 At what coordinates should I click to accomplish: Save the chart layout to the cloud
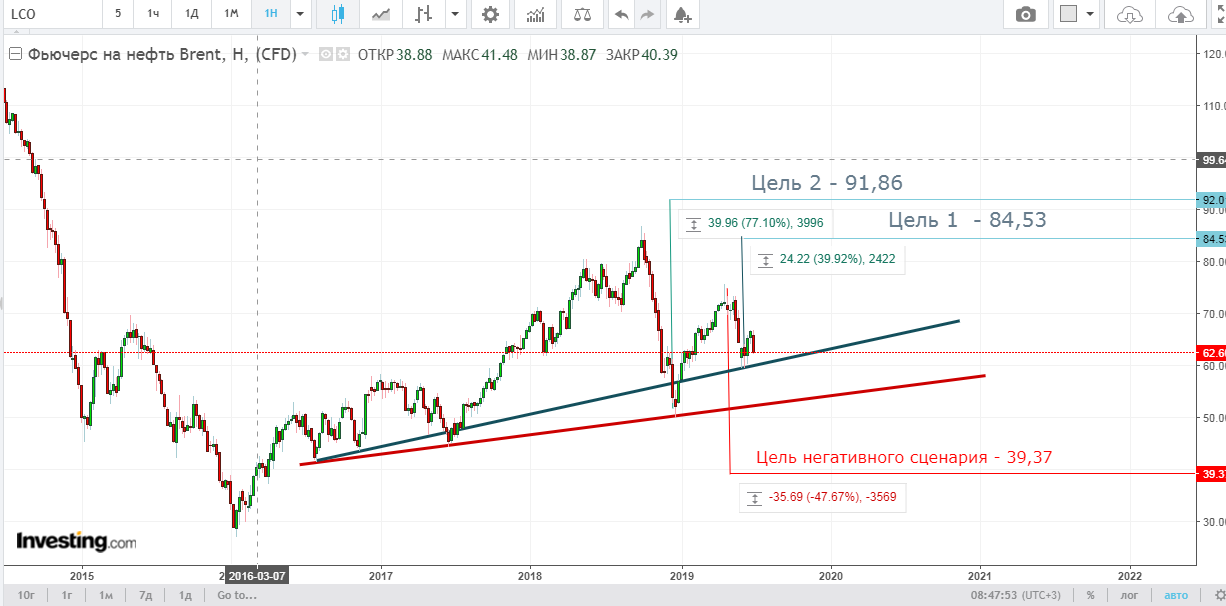[x=1181, y=14]
